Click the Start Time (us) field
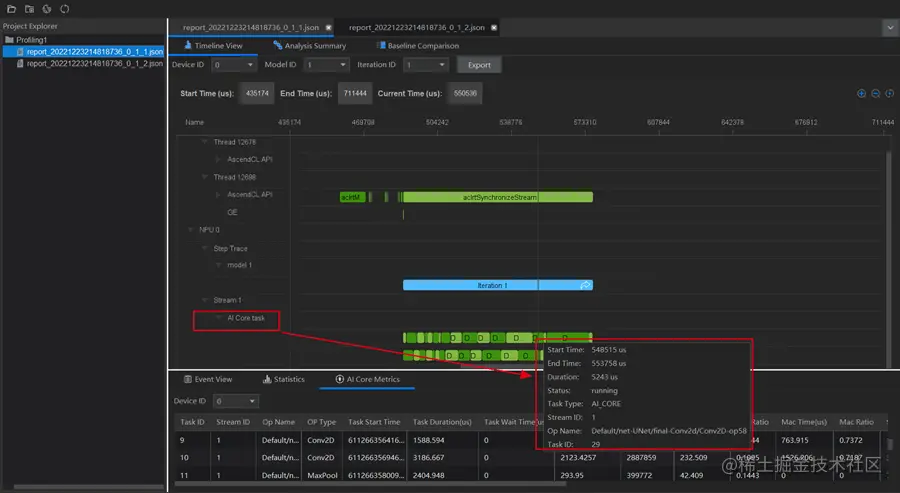Image resolution: width=900 pixels, height=493 pixels. (257, 94)
